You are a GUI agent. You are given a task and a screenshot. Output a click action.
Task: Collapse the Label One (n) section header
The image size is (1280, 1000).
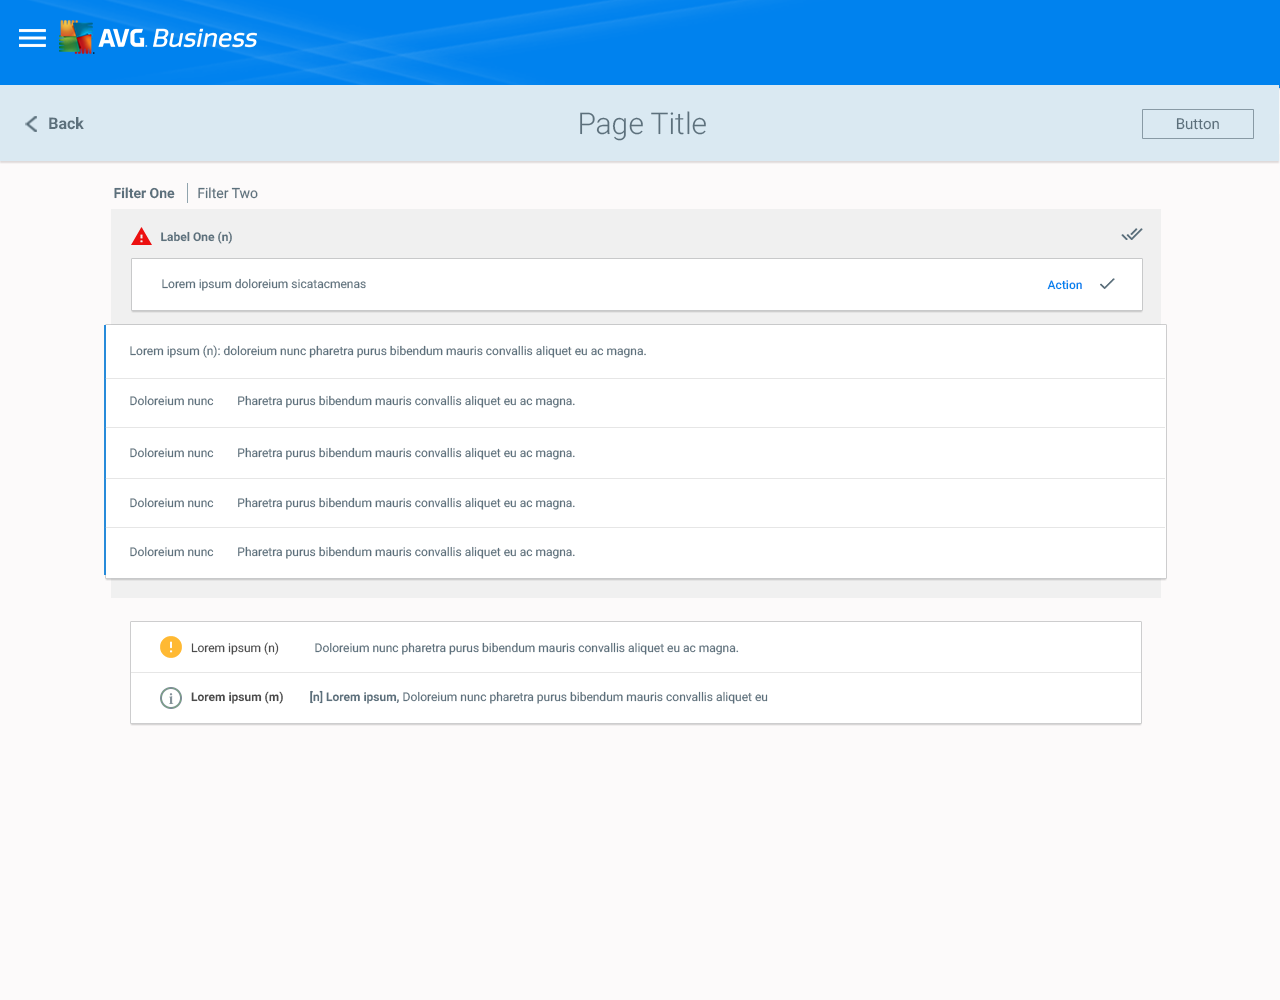(636, 236)
